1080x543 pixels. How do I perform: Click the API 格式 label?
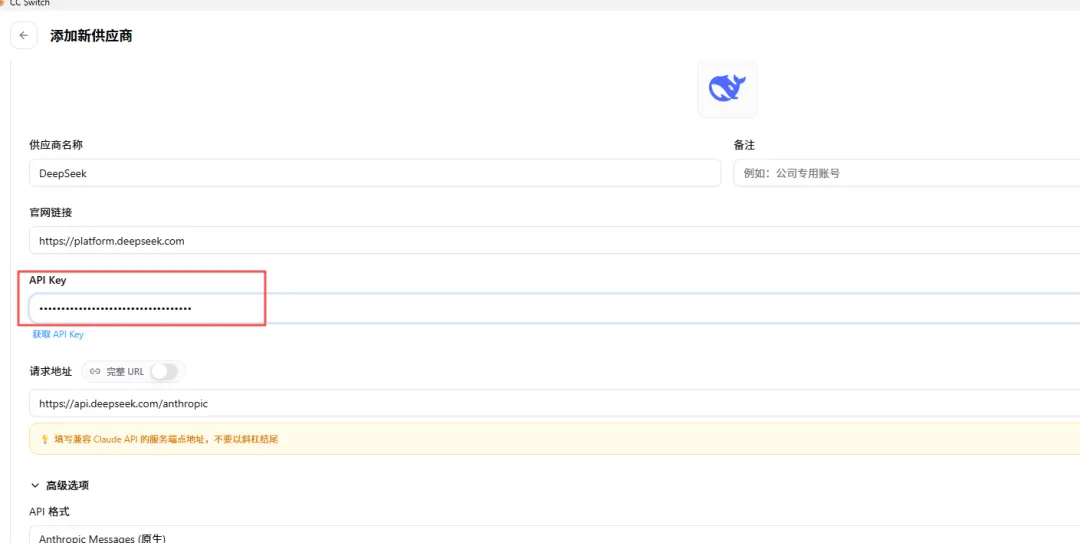[x=49, y=511]
